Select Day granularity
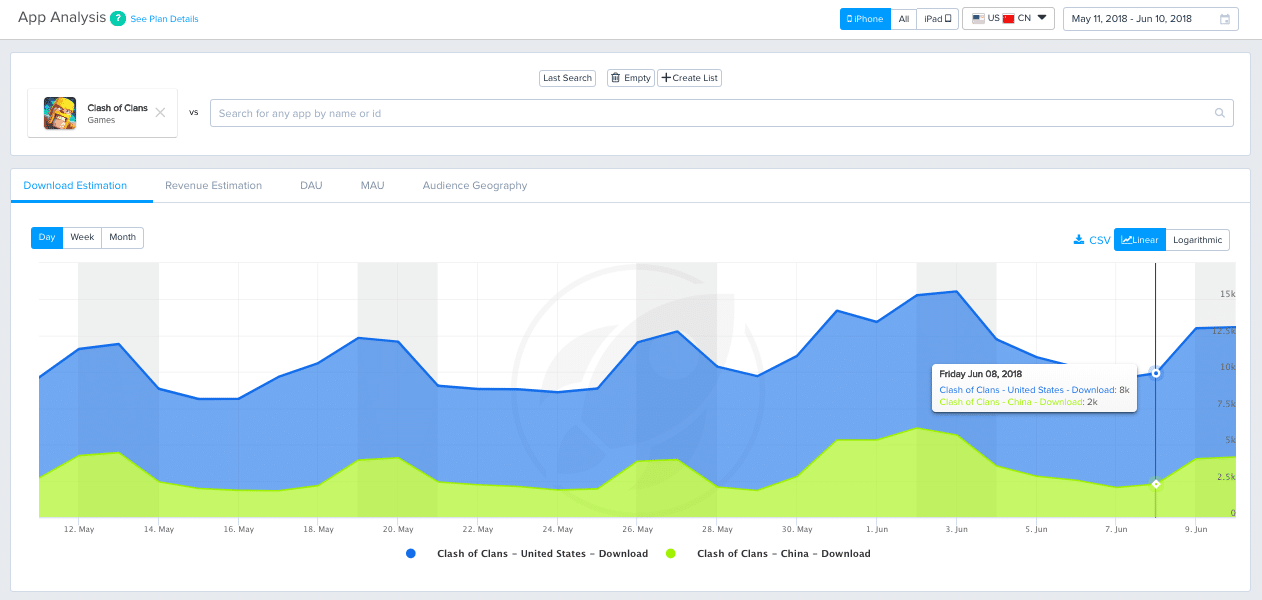The height and width of the screenshot is (600, 1262). [47, 238]
